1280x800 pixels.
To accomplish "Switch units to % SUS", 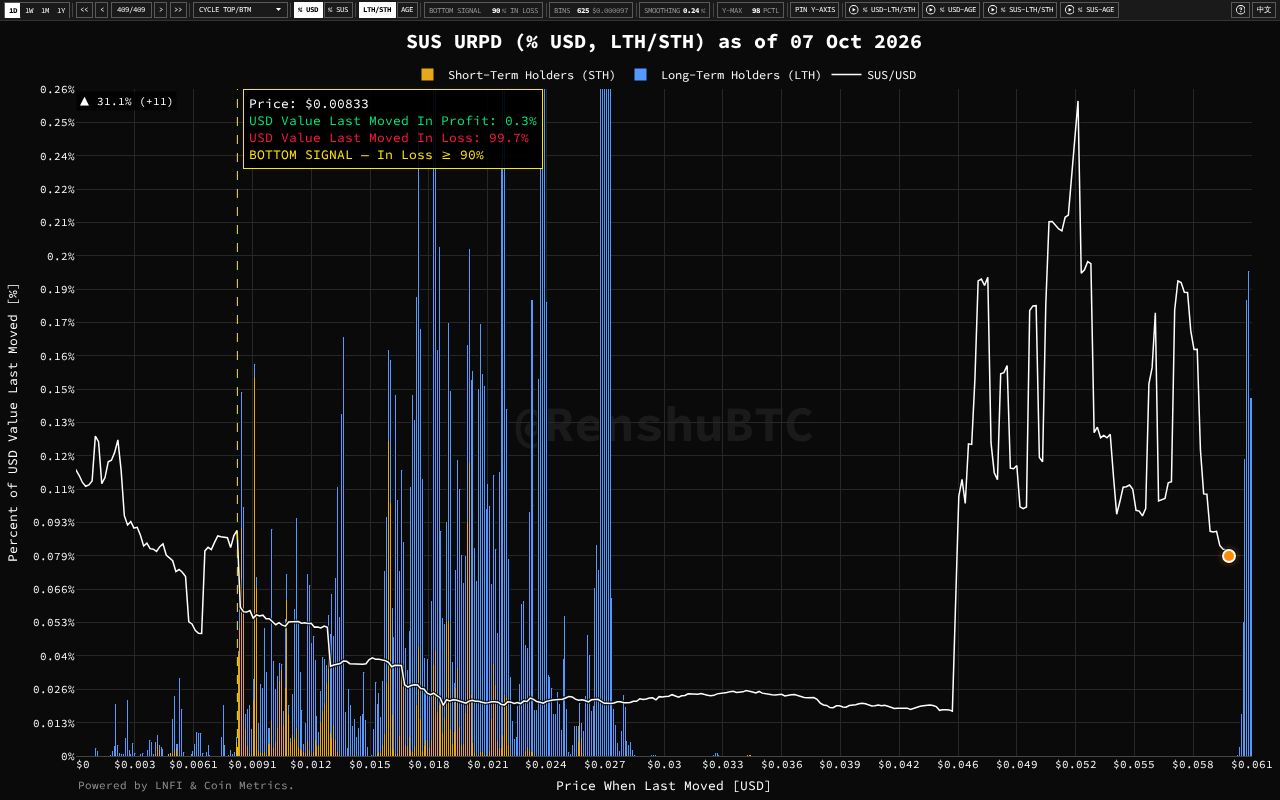I will point(338,10).
